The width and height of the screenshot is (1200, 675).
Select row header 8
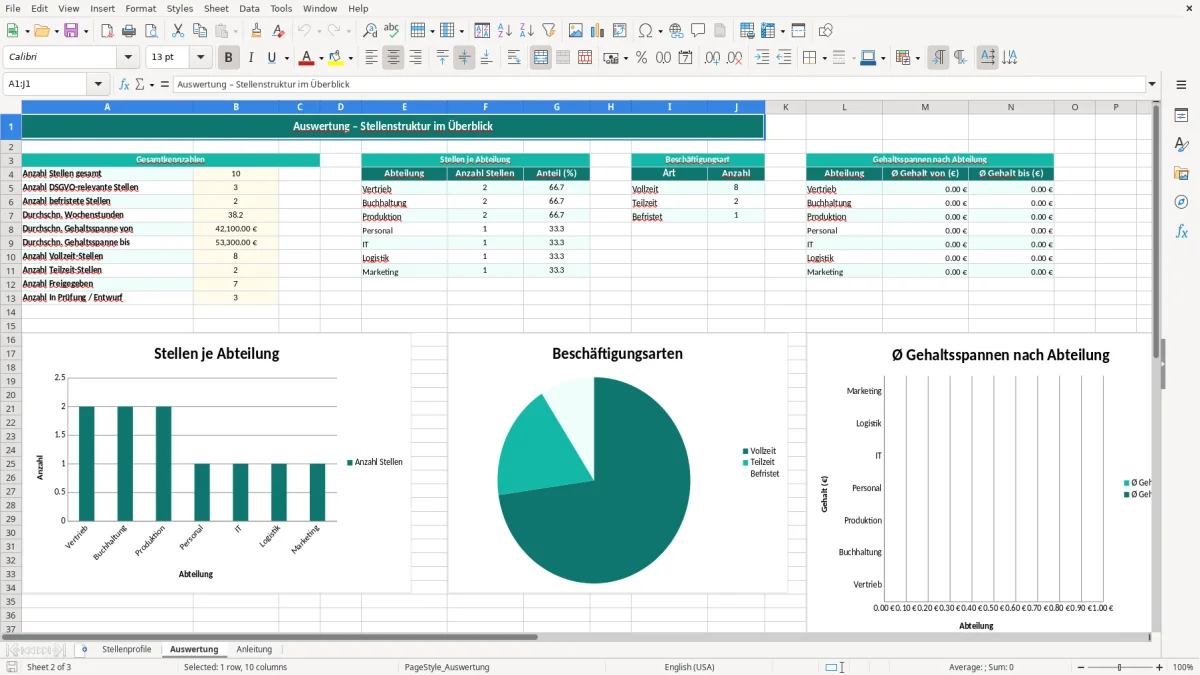[10, 229]
